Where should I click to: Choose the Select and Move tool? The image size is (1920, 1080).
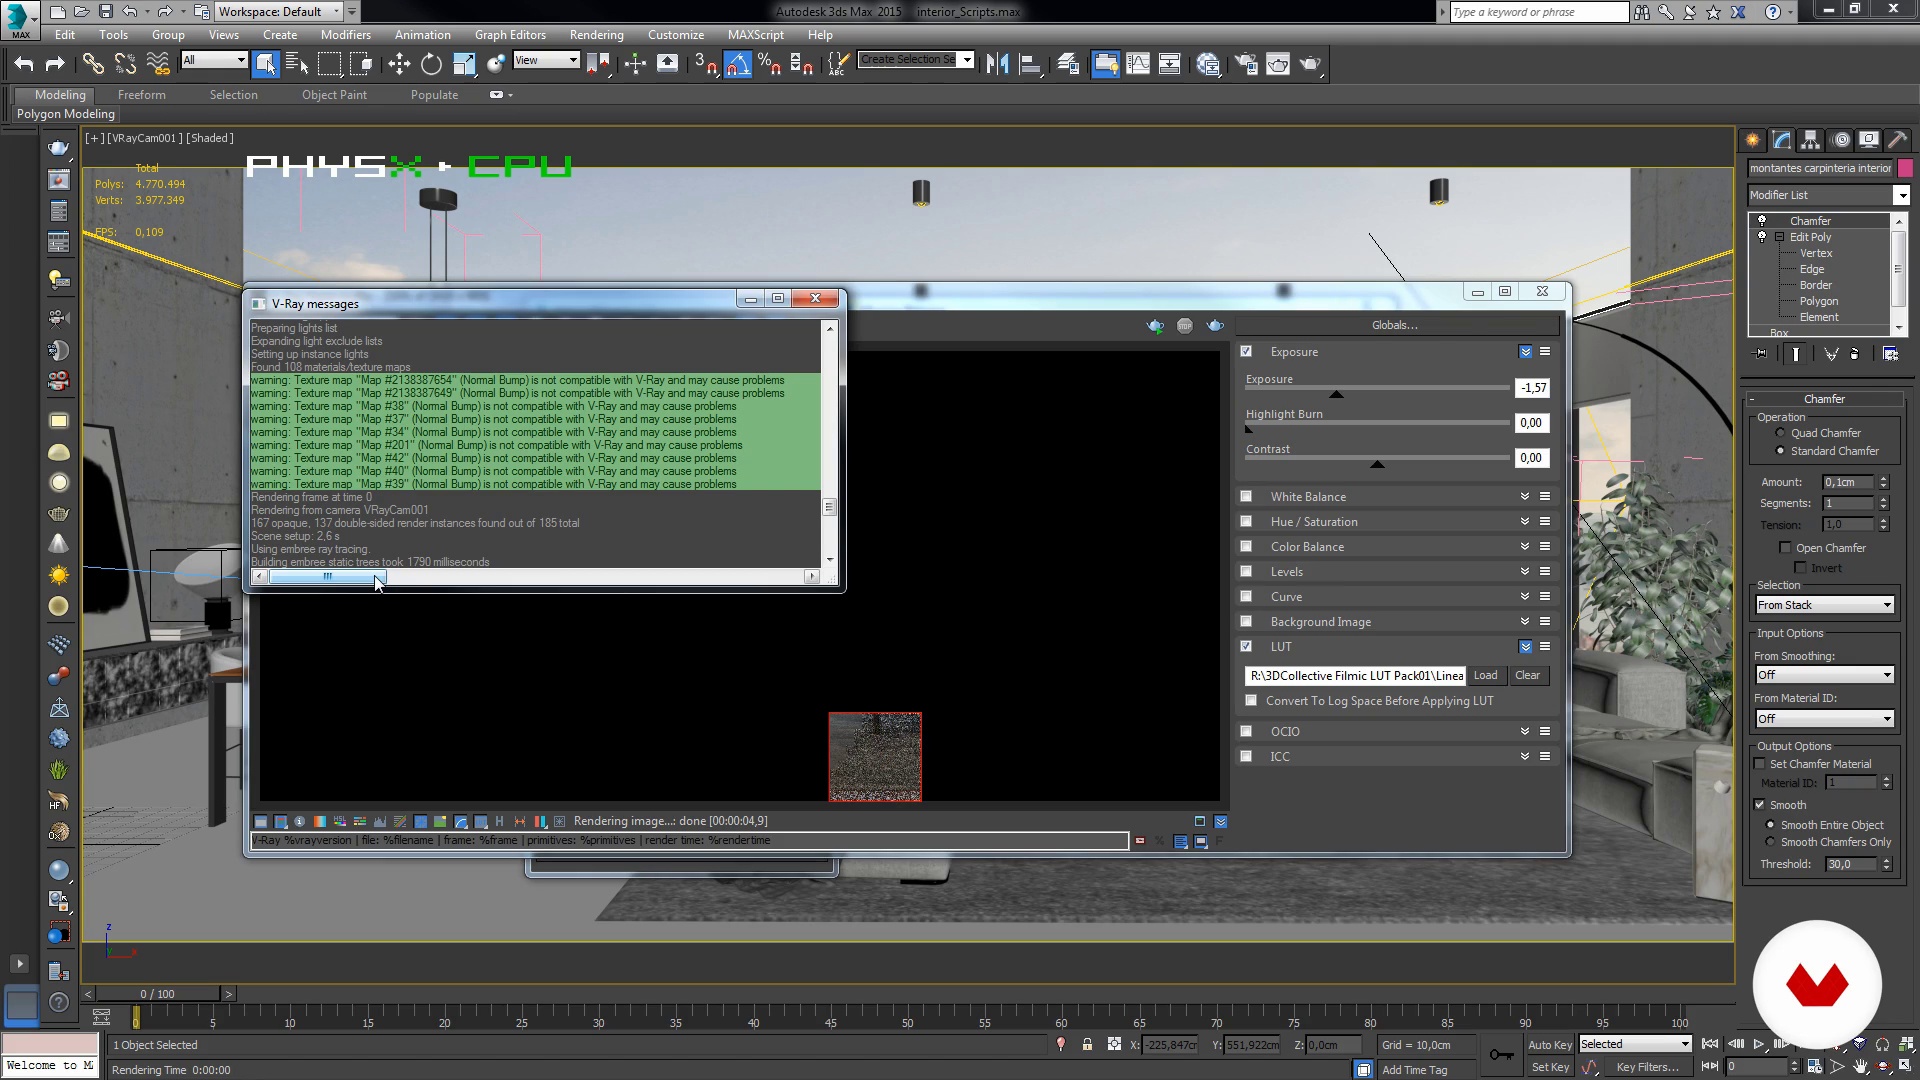click(x=399, y=64)
